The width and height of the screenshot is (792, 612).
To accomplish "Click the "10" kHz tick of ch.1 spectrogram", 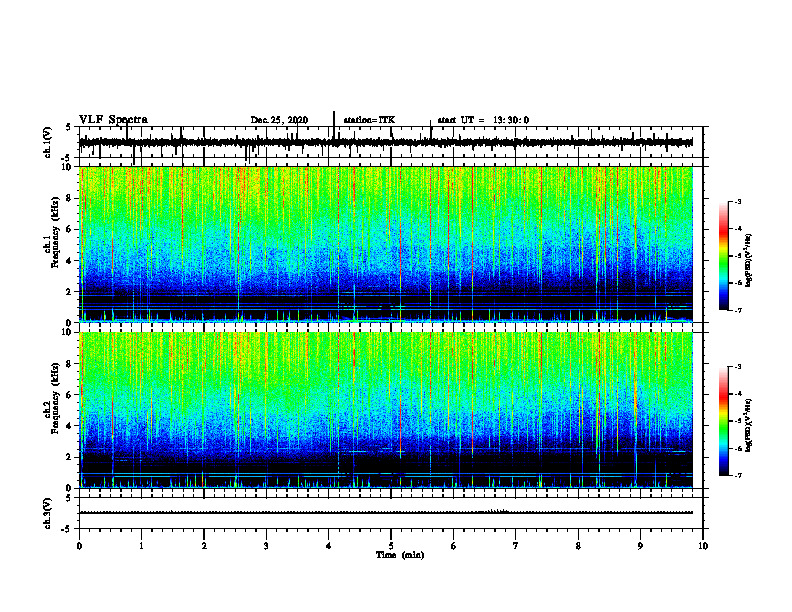I will click(x=68, y=167).
